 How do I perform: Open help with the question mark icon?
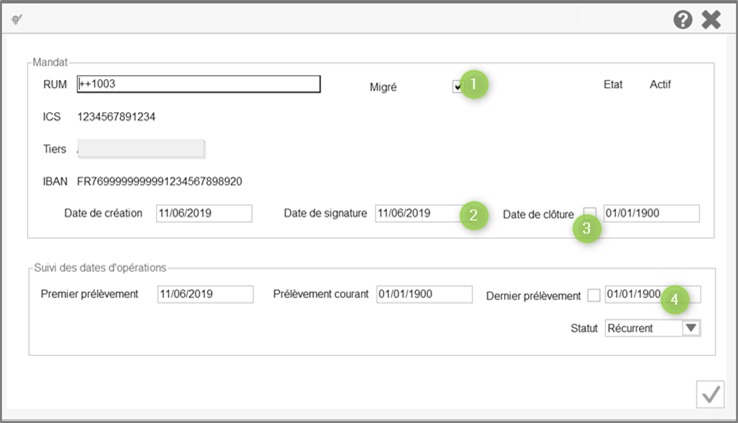(683, 19)
